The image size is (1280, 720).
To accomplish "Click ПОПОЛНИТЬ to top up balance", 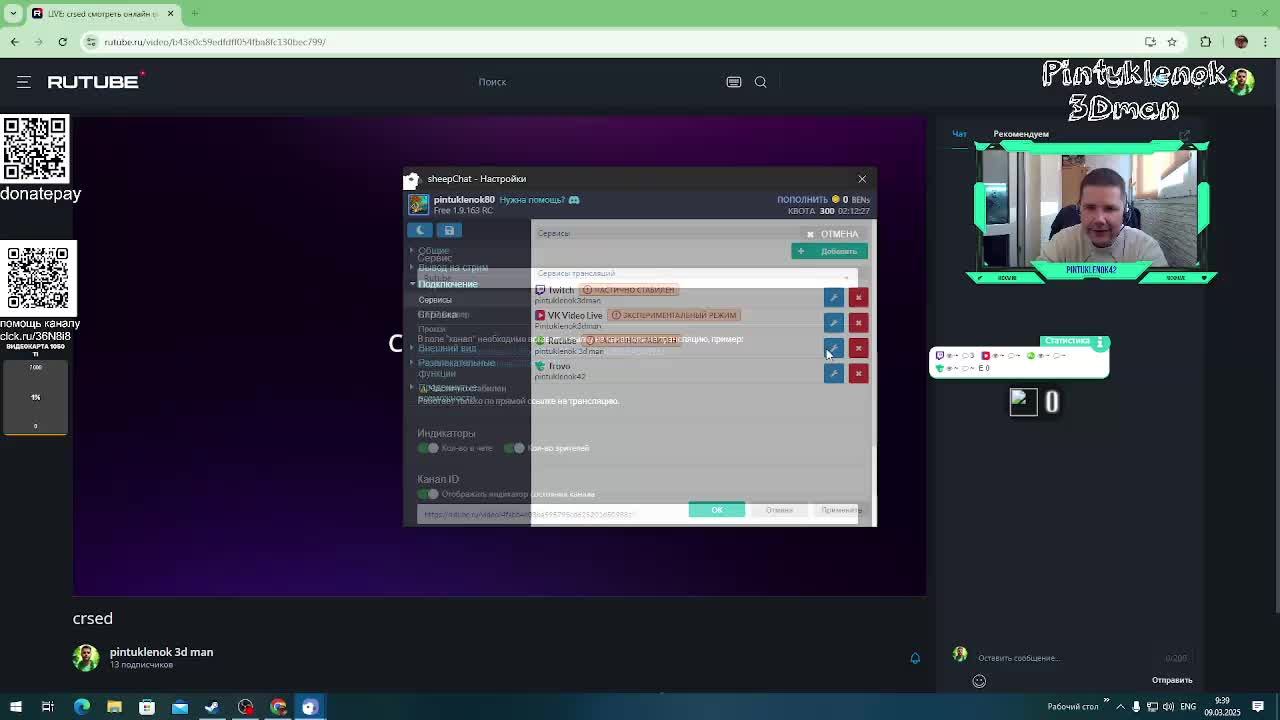I will tap(802, 200).
